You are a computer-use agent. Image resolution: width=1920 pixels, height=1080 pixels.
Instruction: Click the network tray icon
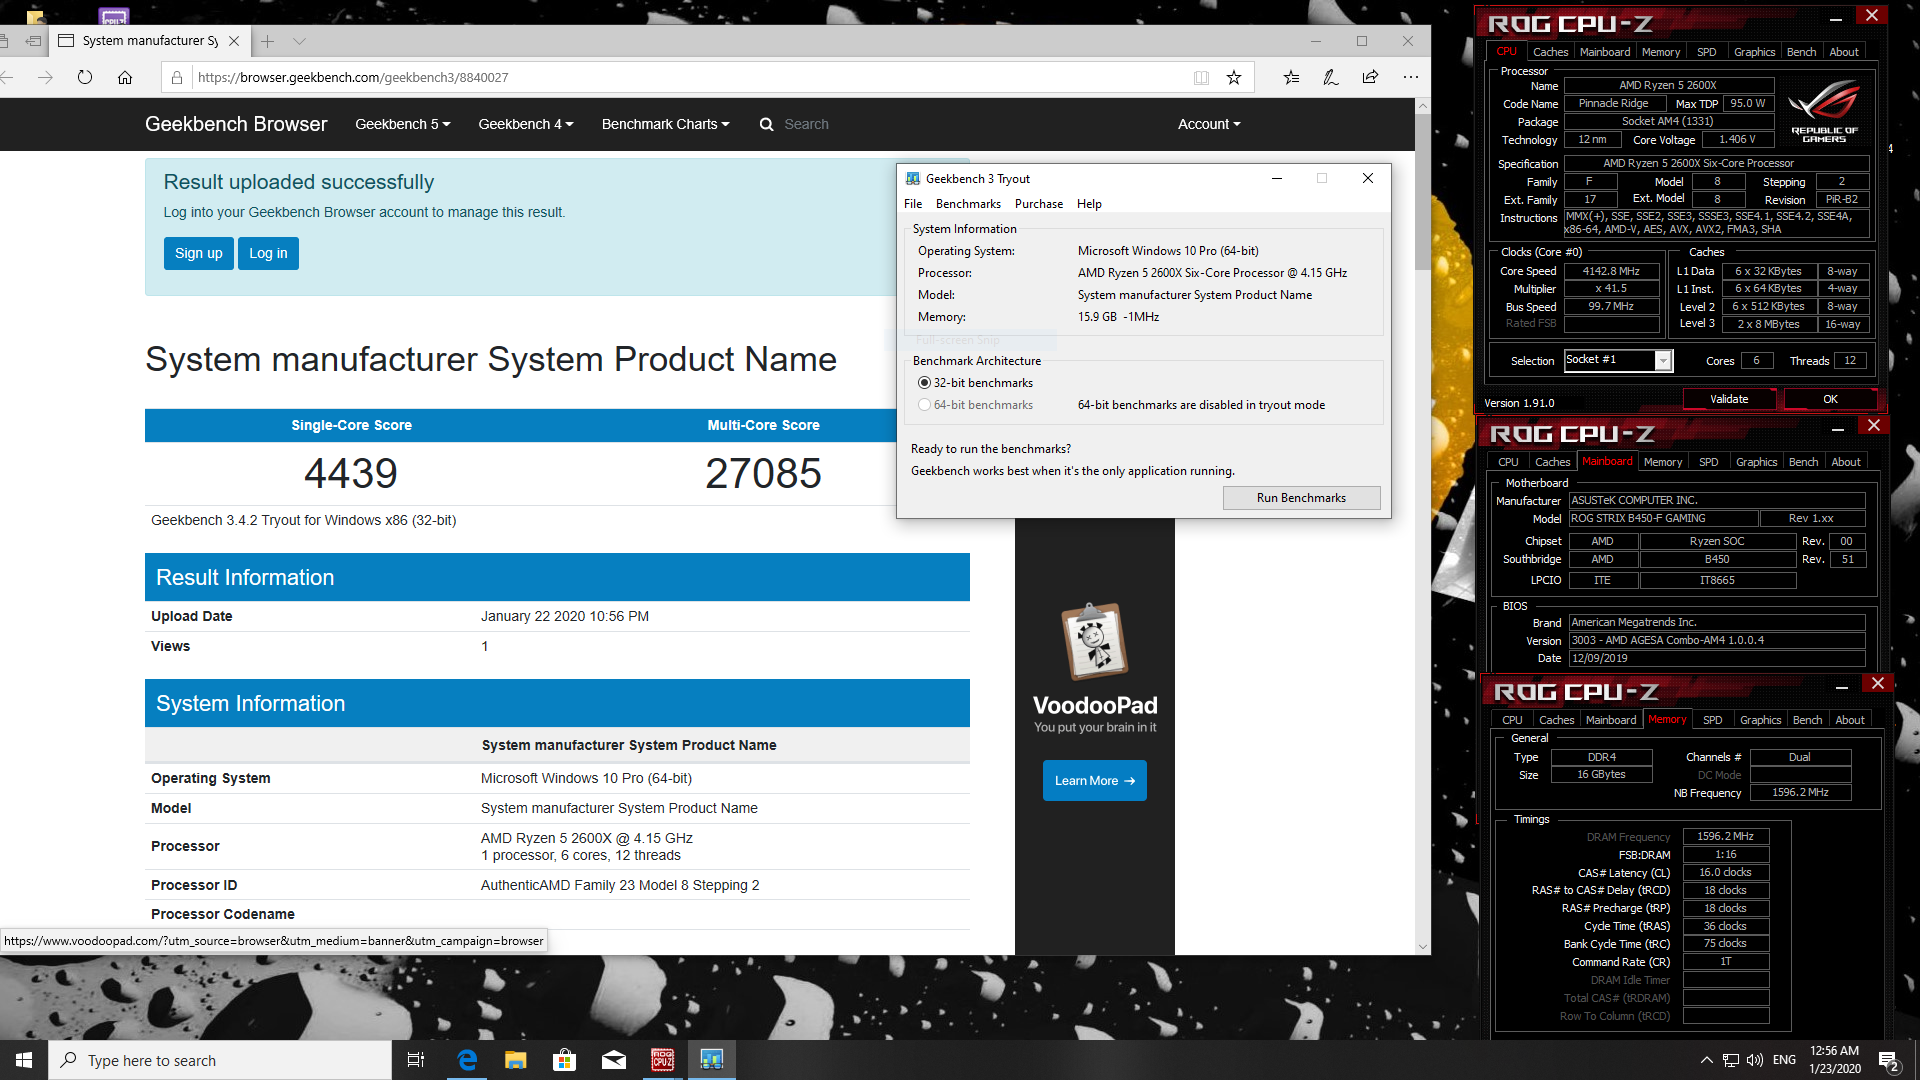coord(1730,1060)
